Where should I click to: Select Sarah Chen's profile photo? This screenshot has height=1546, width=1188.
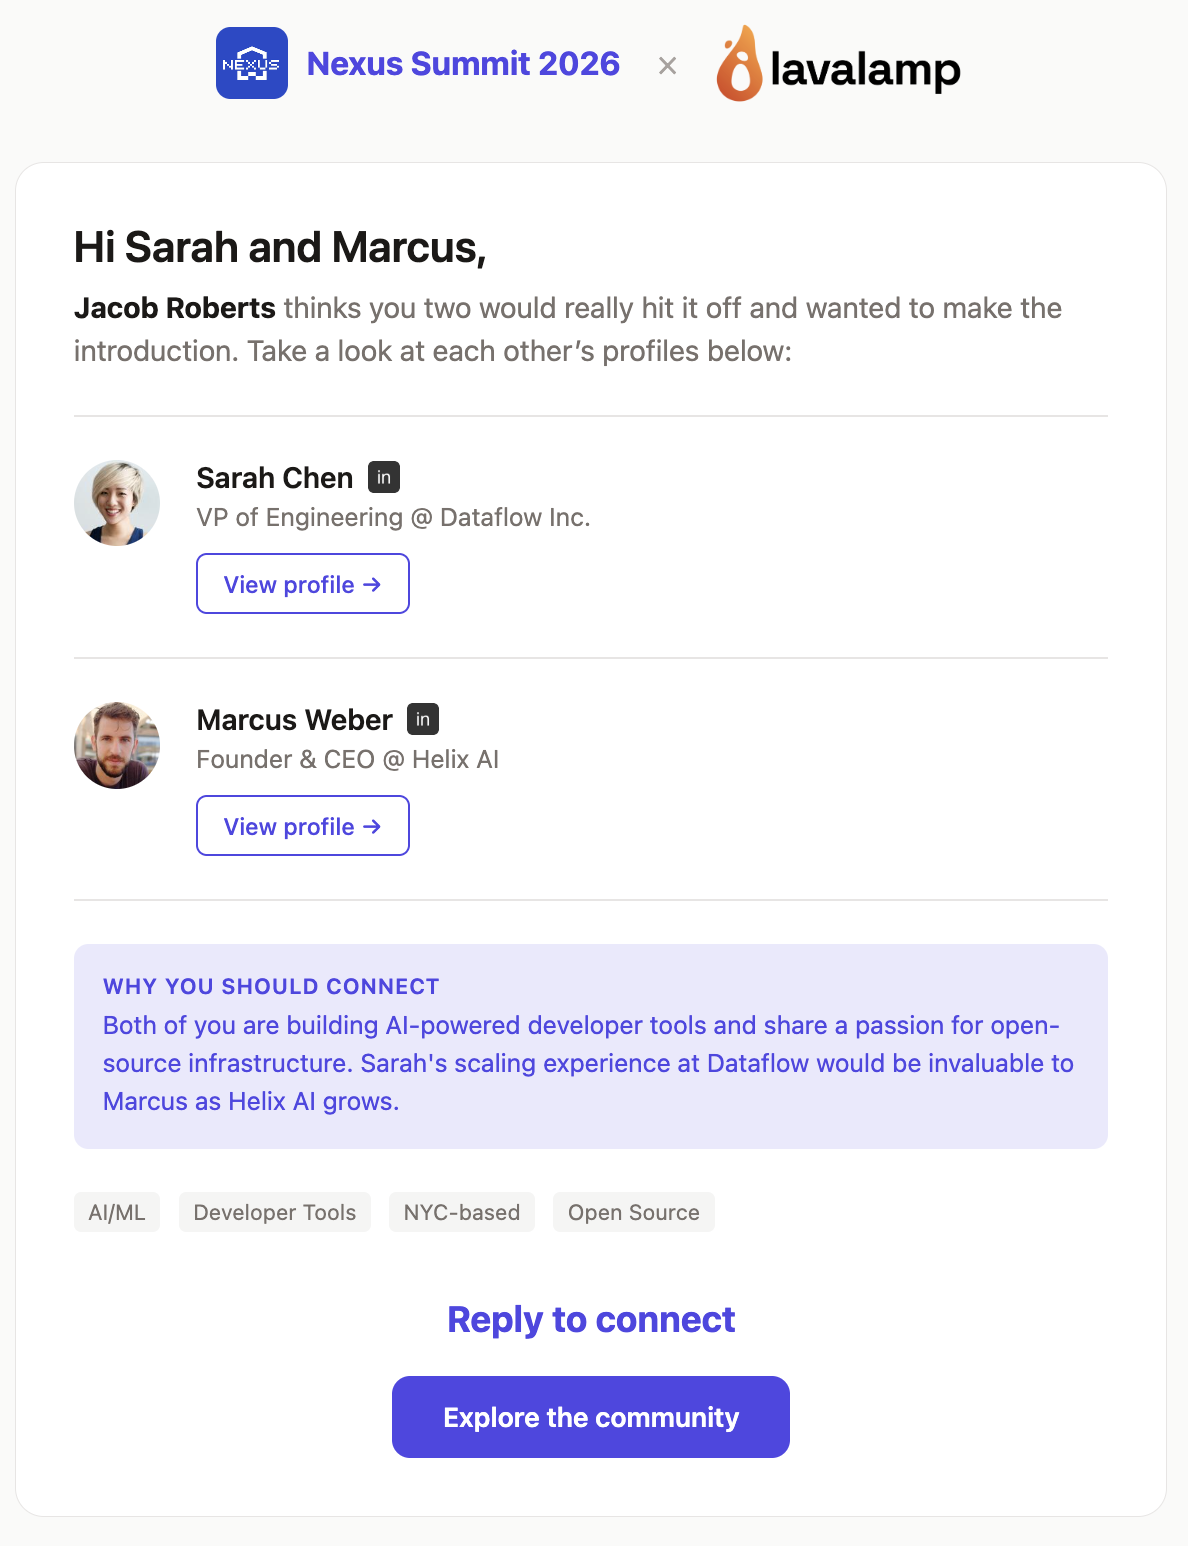pos(116,503)
